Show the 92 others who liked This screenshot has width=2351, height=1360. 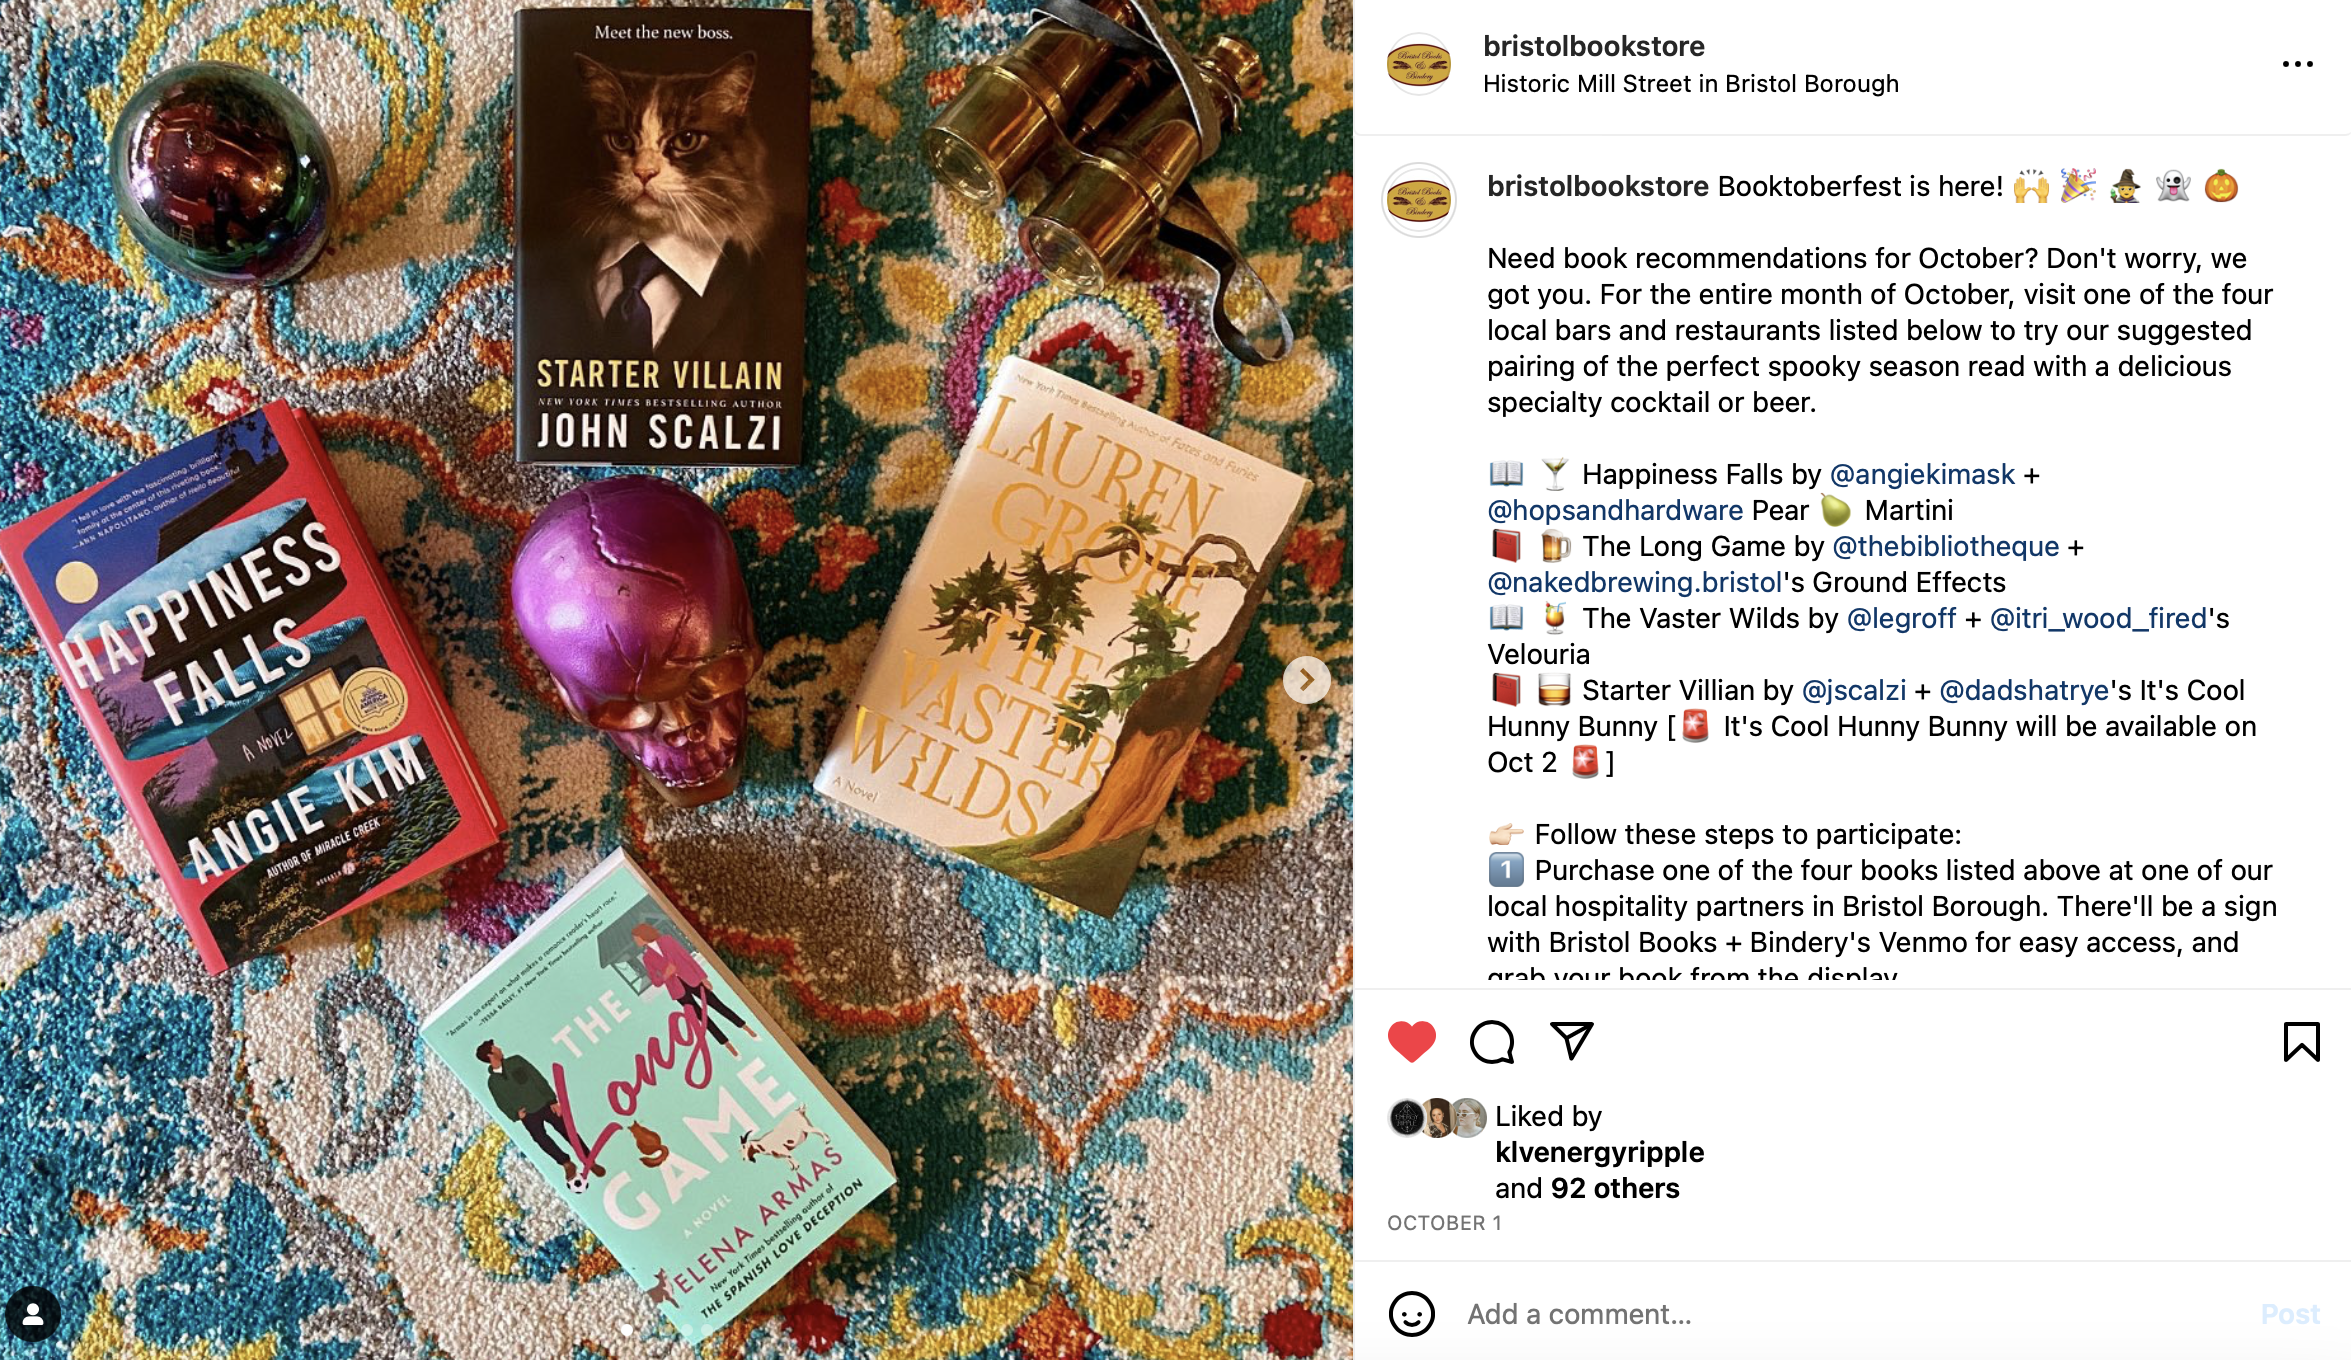tap(1615, 1188)
